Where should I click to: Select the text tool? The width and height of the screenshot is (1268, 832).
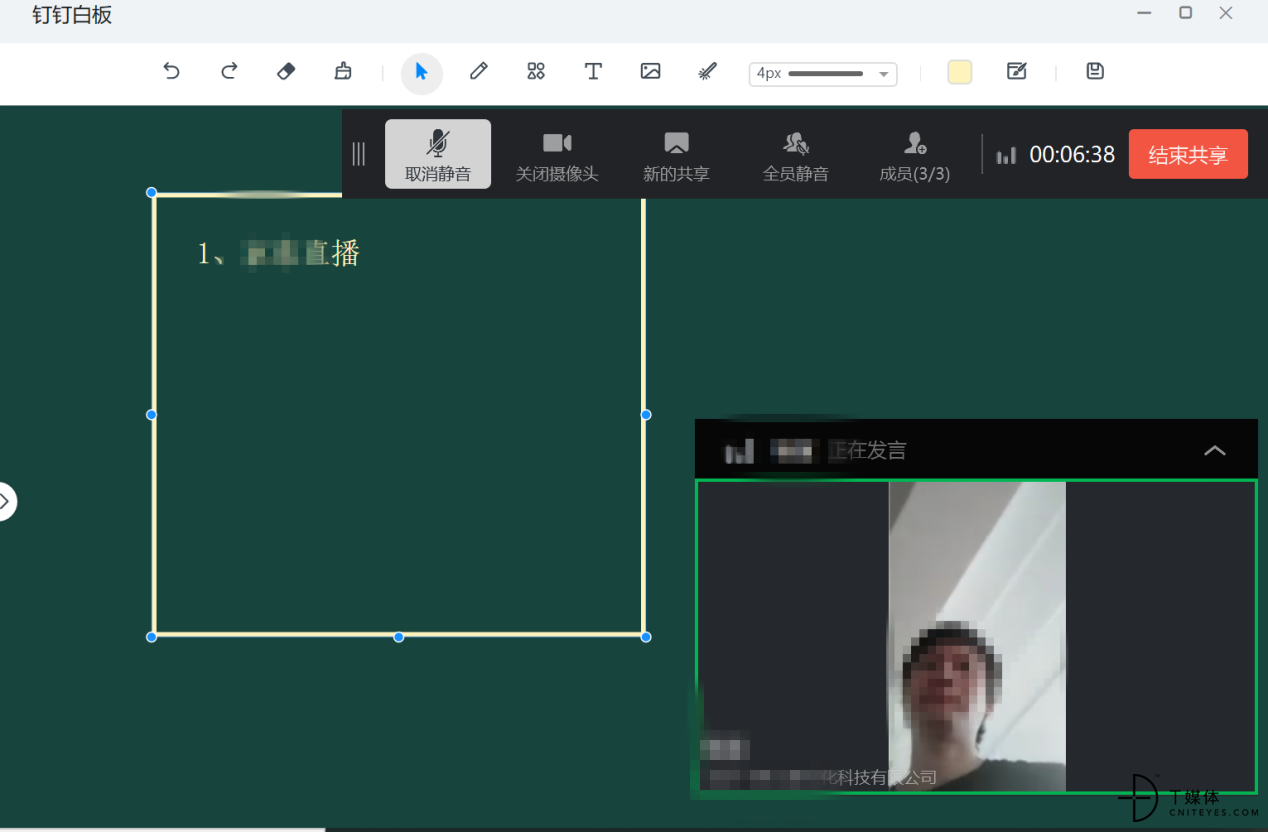(x=593, y=71)
